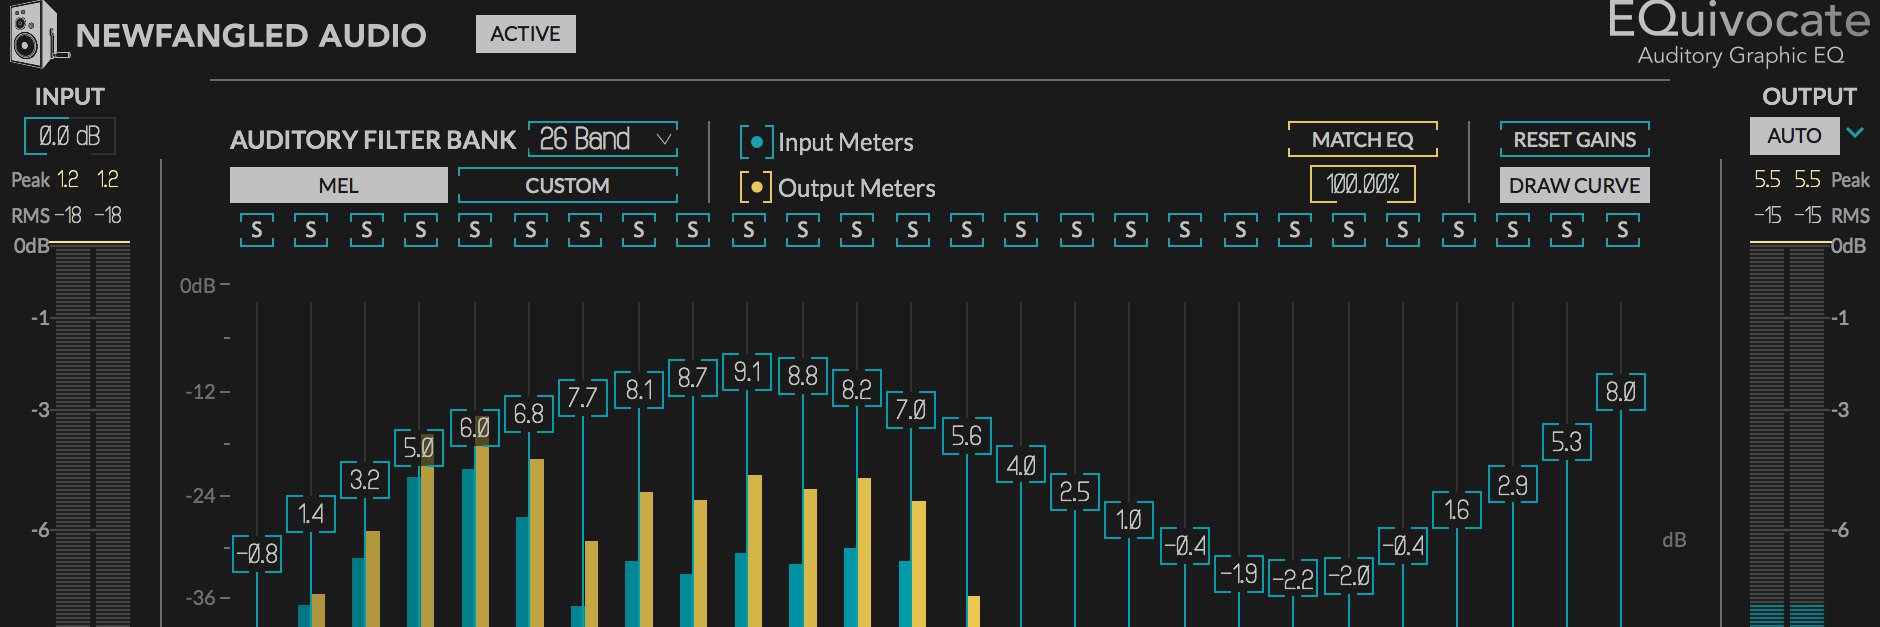Grab the -0.8 band gain handle
Screen dimensions: 1880x627
(257, 553)
